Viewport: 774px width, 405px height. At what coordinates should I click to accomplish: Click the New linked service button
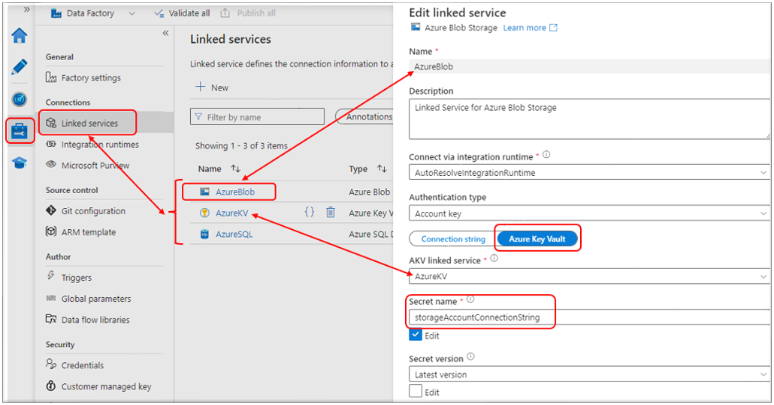coord(212,88)
